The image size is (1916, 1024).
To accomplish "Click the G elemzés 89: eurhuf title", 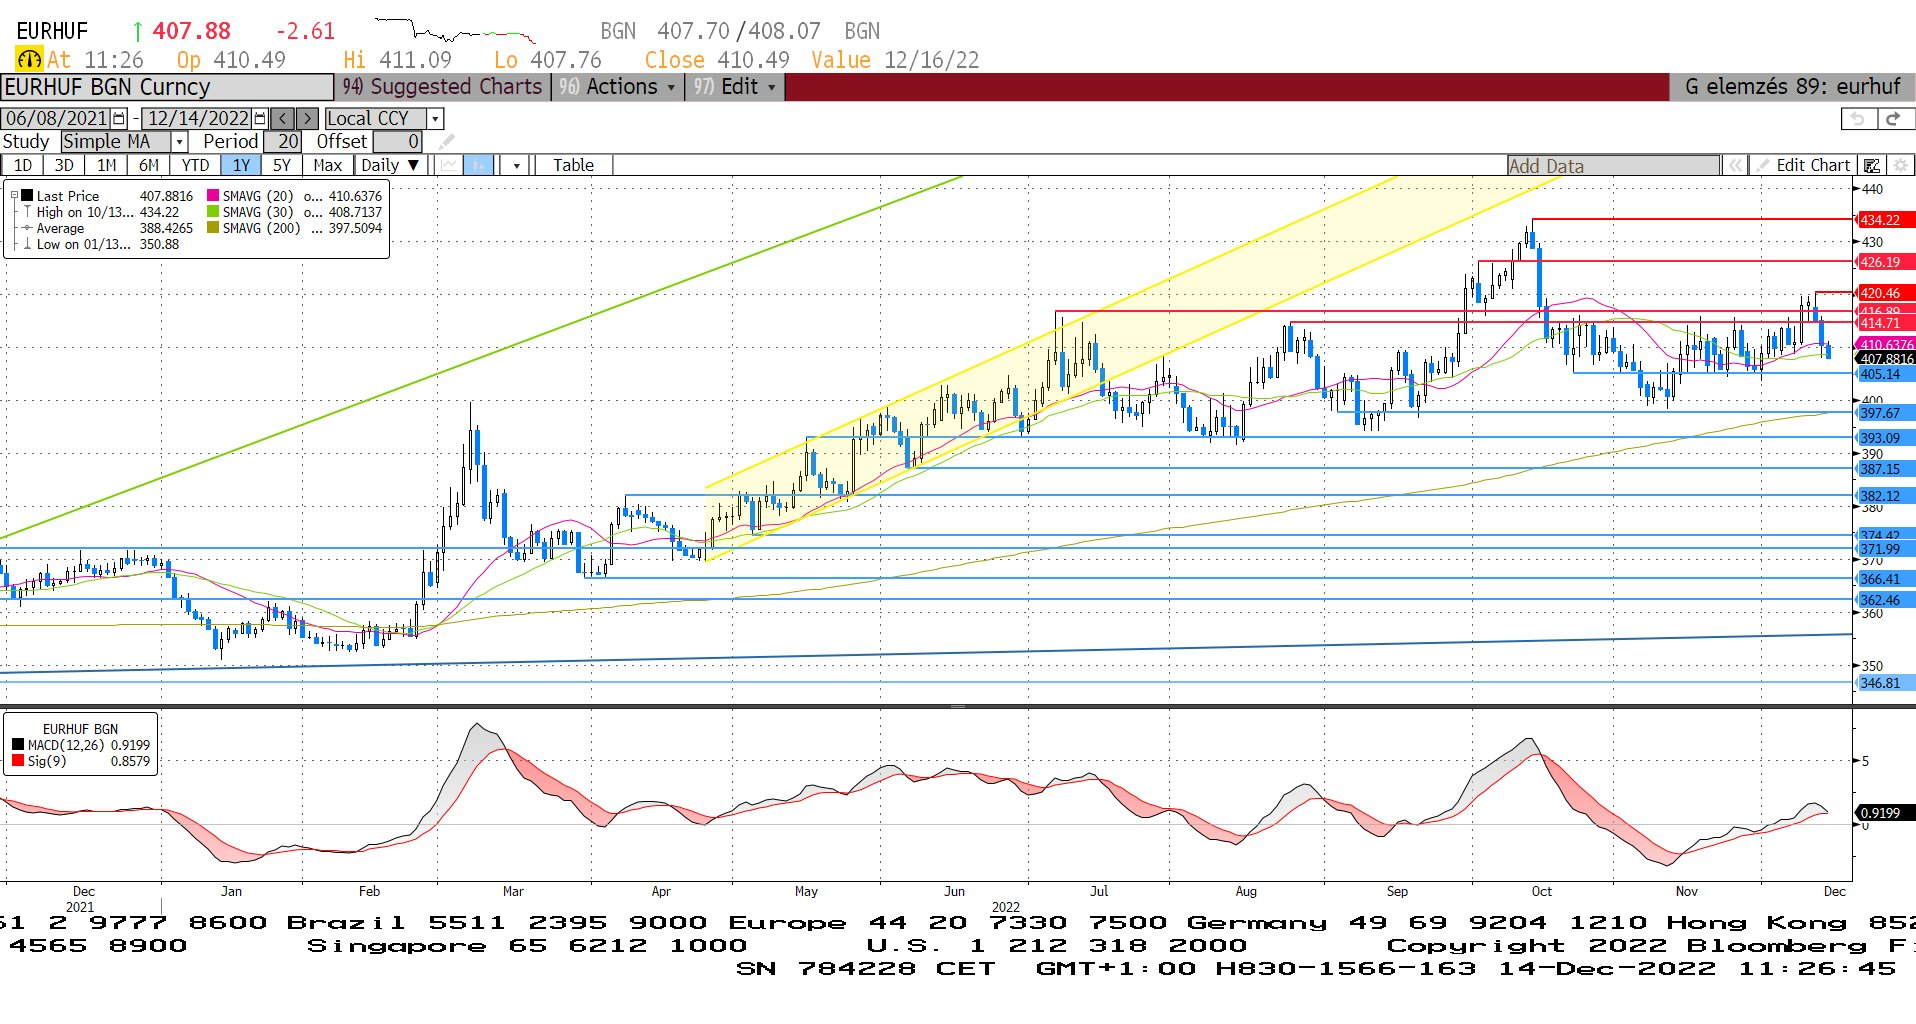I will [1792, 87].
